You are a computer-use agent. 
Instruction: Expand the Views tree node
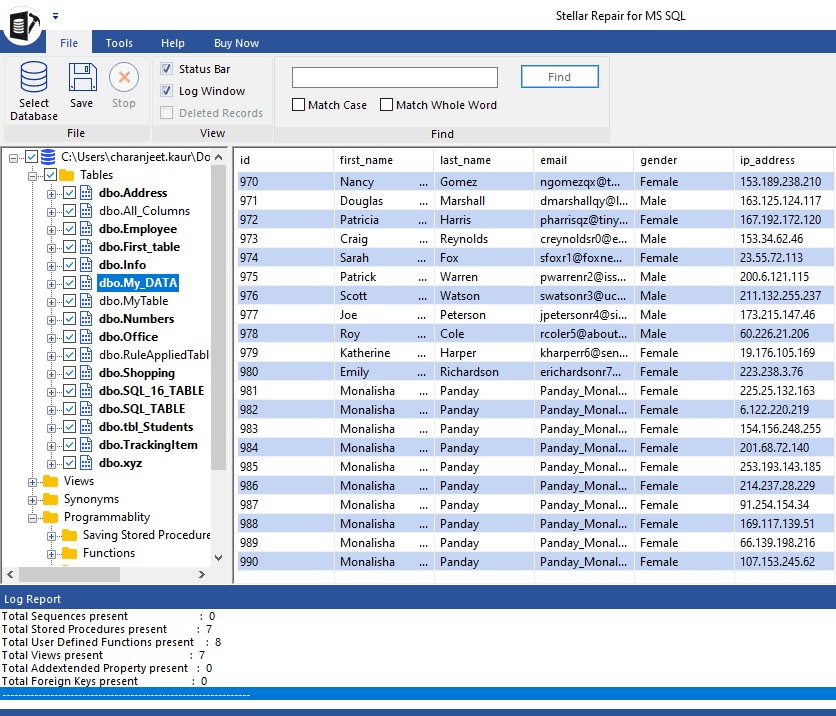click(x=33, y=481)
